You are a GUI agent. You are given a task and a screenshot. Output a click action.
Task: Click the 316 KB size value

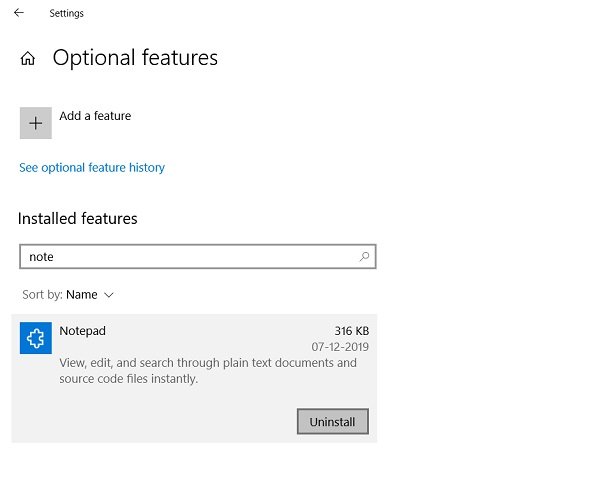click(x=351, y=331)
